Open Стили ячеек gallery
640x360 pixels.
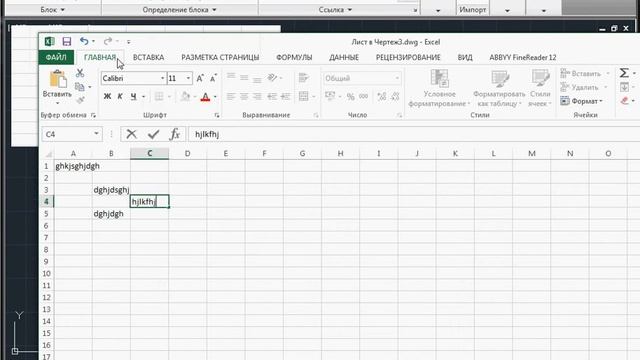pos(540,88)
